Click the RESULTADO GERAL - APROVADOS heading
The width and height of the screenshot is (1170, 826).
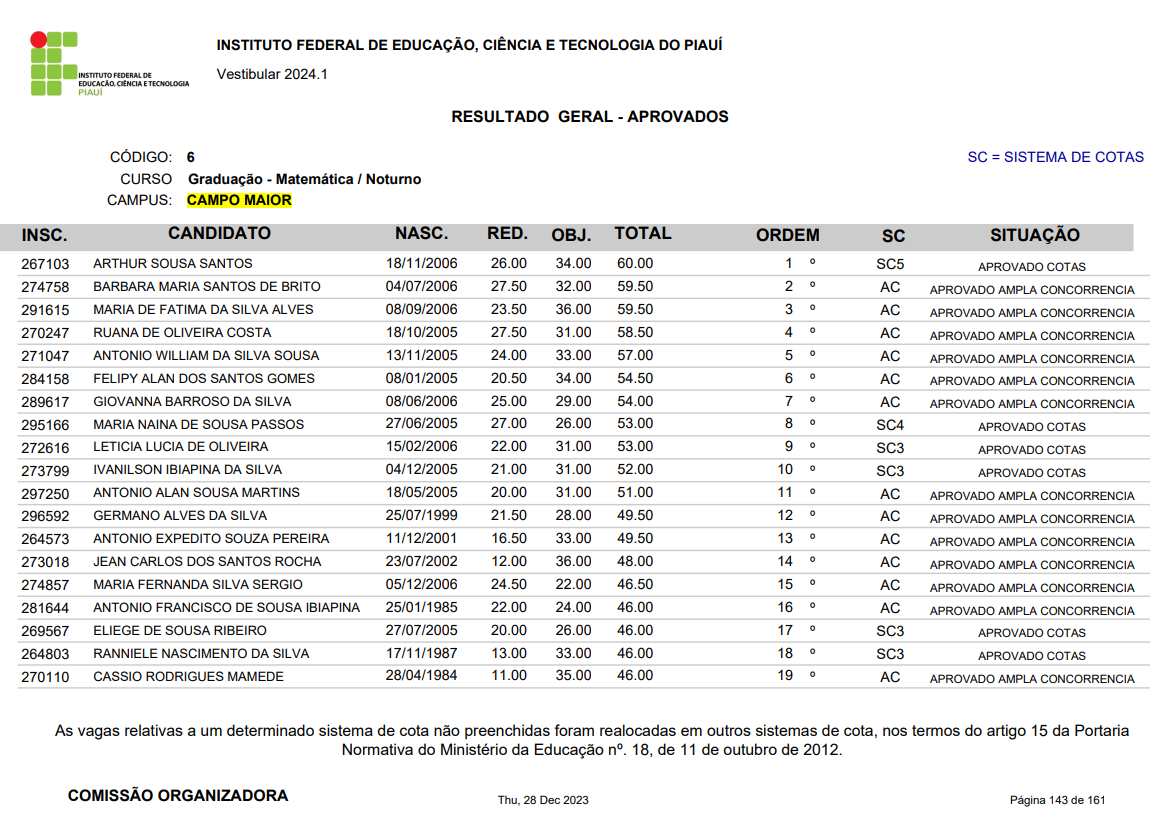(589, 117)
